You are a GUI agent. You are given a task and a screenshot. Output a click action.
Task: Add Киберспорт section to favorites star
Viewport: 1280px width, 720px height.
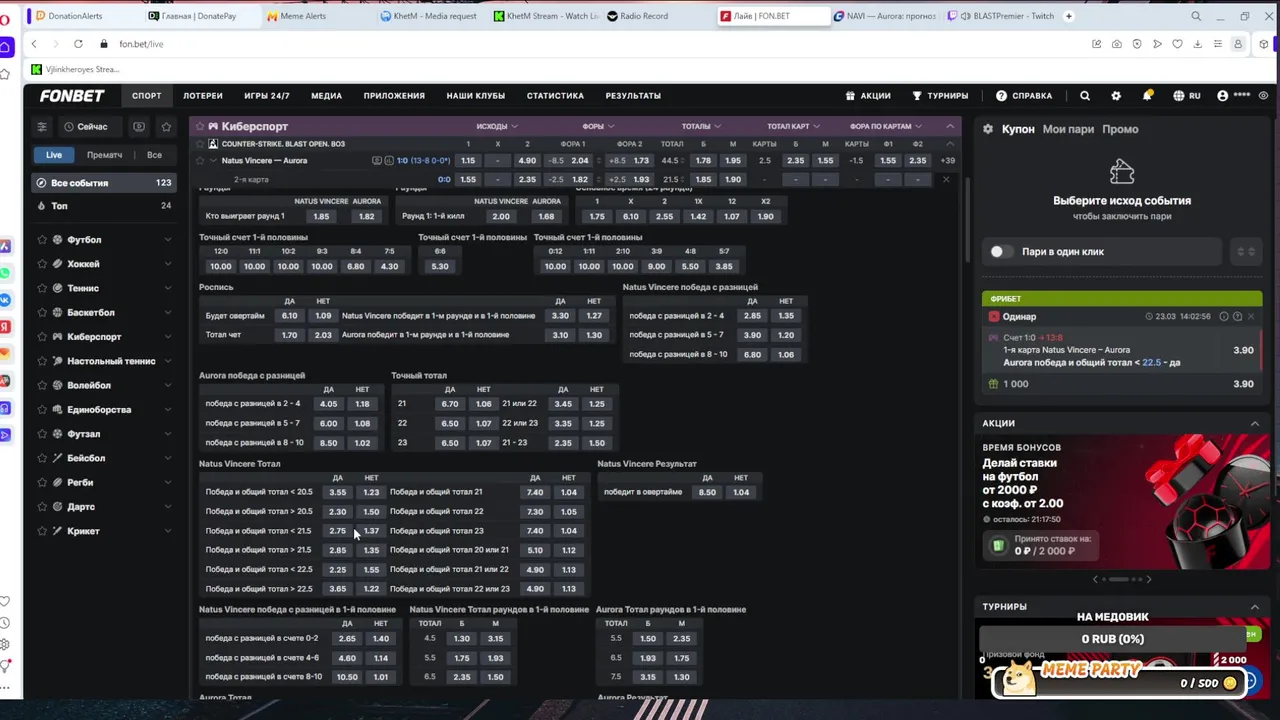click(199, 127)
